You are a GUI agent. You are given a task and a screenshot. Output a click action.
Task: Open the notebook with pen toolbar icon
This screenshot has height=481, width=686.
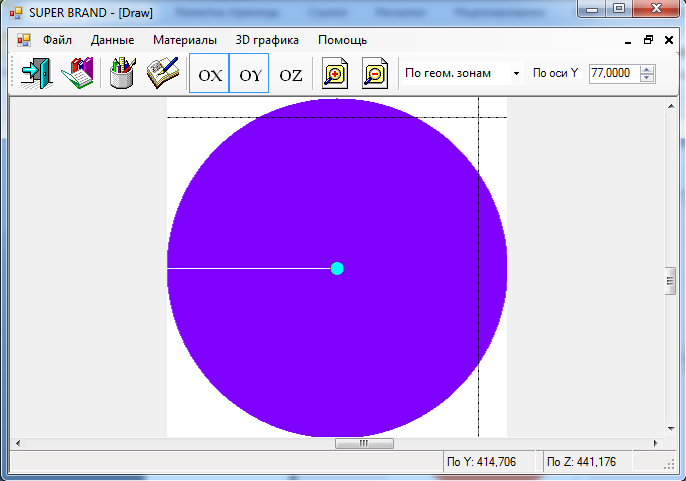pos(163,73)
